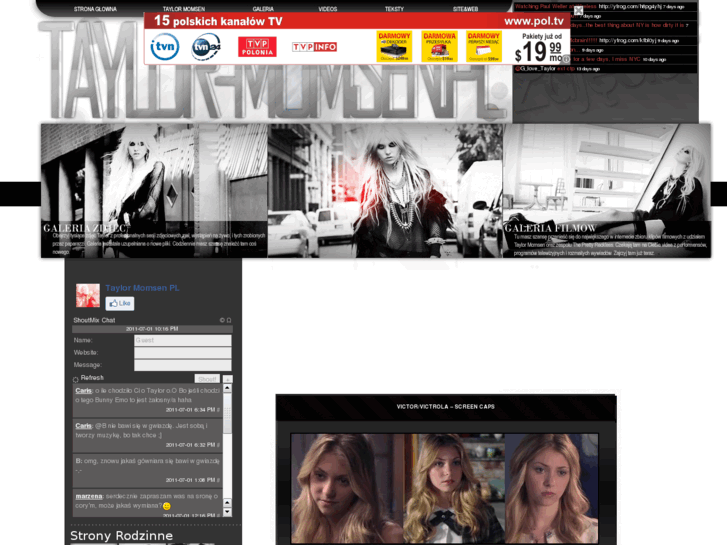Click the plus button beside Shout!
This screenshot has height=545, width=727.
227,379
